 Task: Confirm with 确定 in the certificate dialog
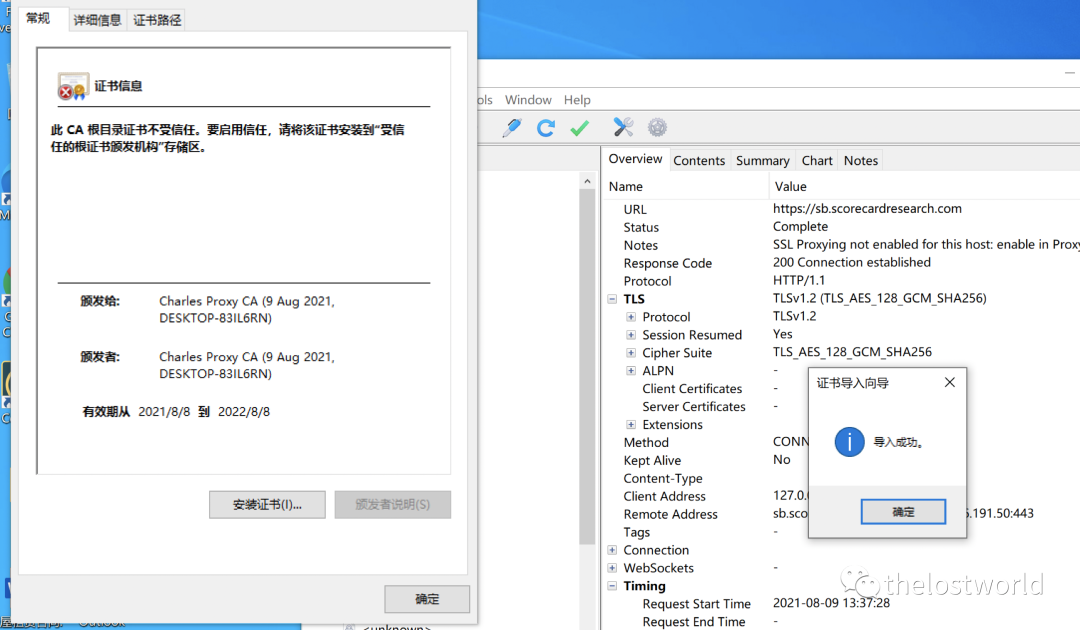click(427, 599)
